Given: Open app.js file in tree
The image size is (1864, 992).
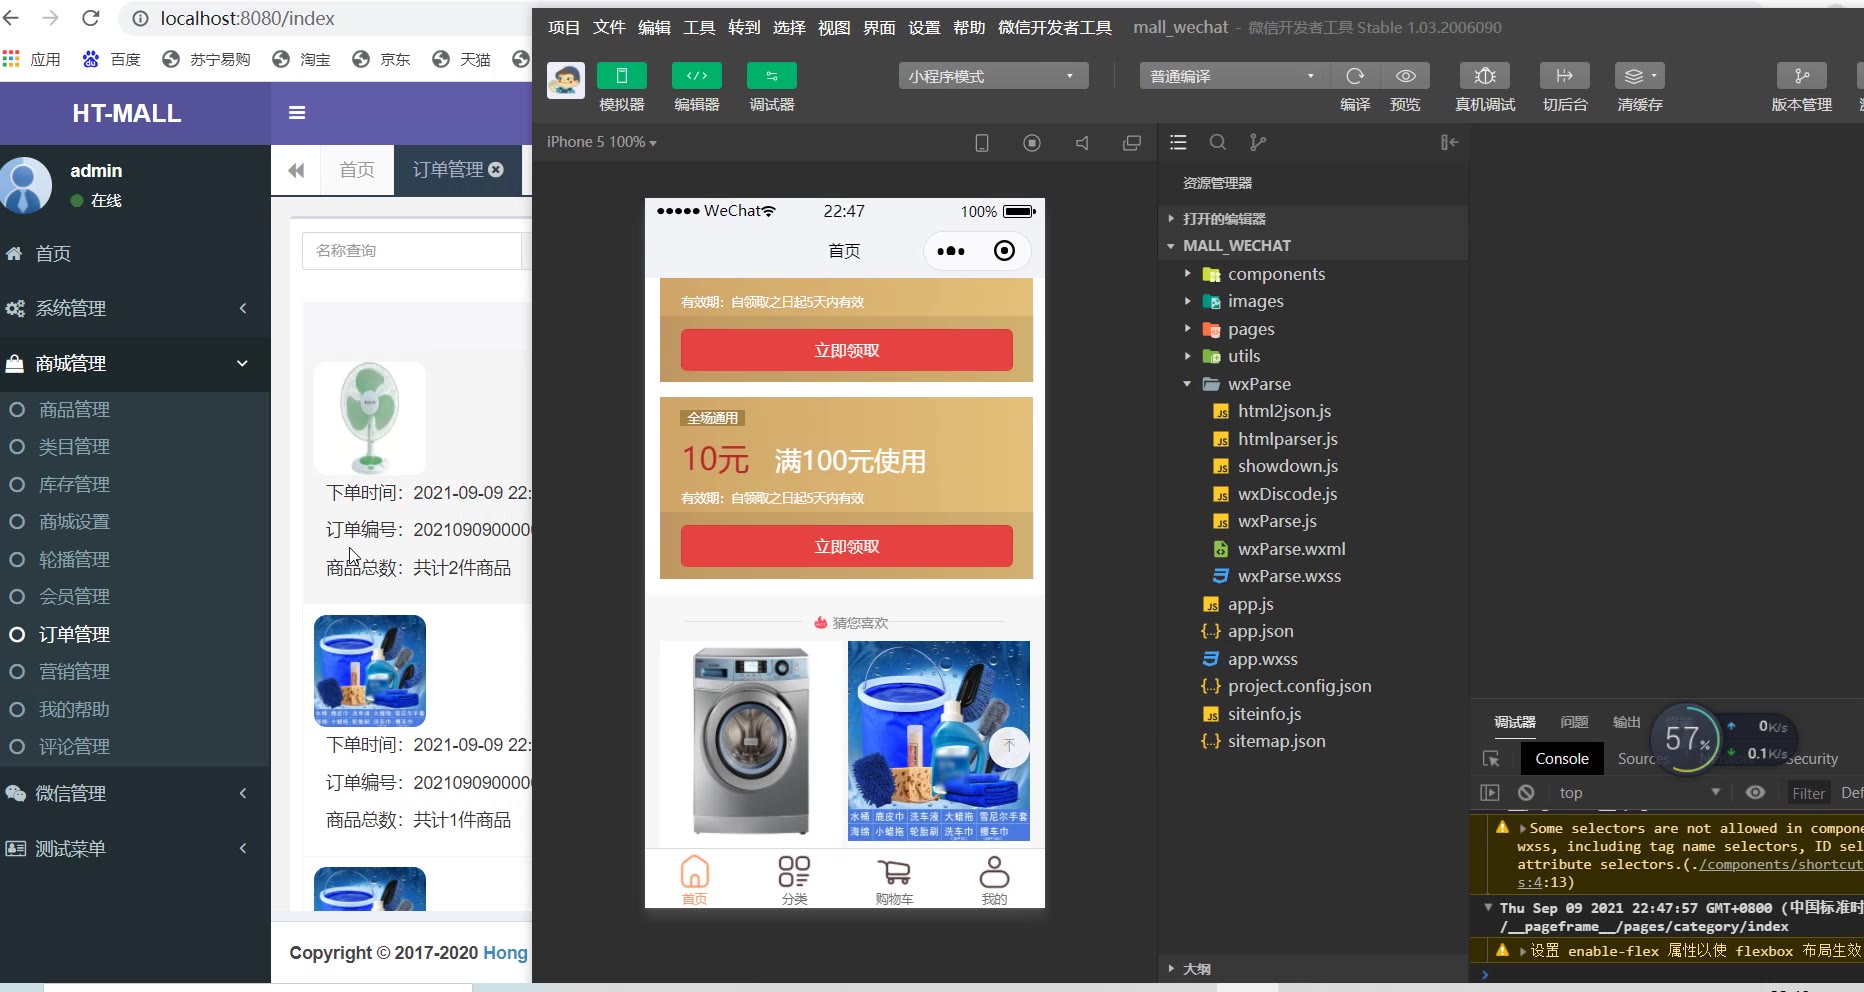Looking at the screenshot, I should click(1250, 604).
